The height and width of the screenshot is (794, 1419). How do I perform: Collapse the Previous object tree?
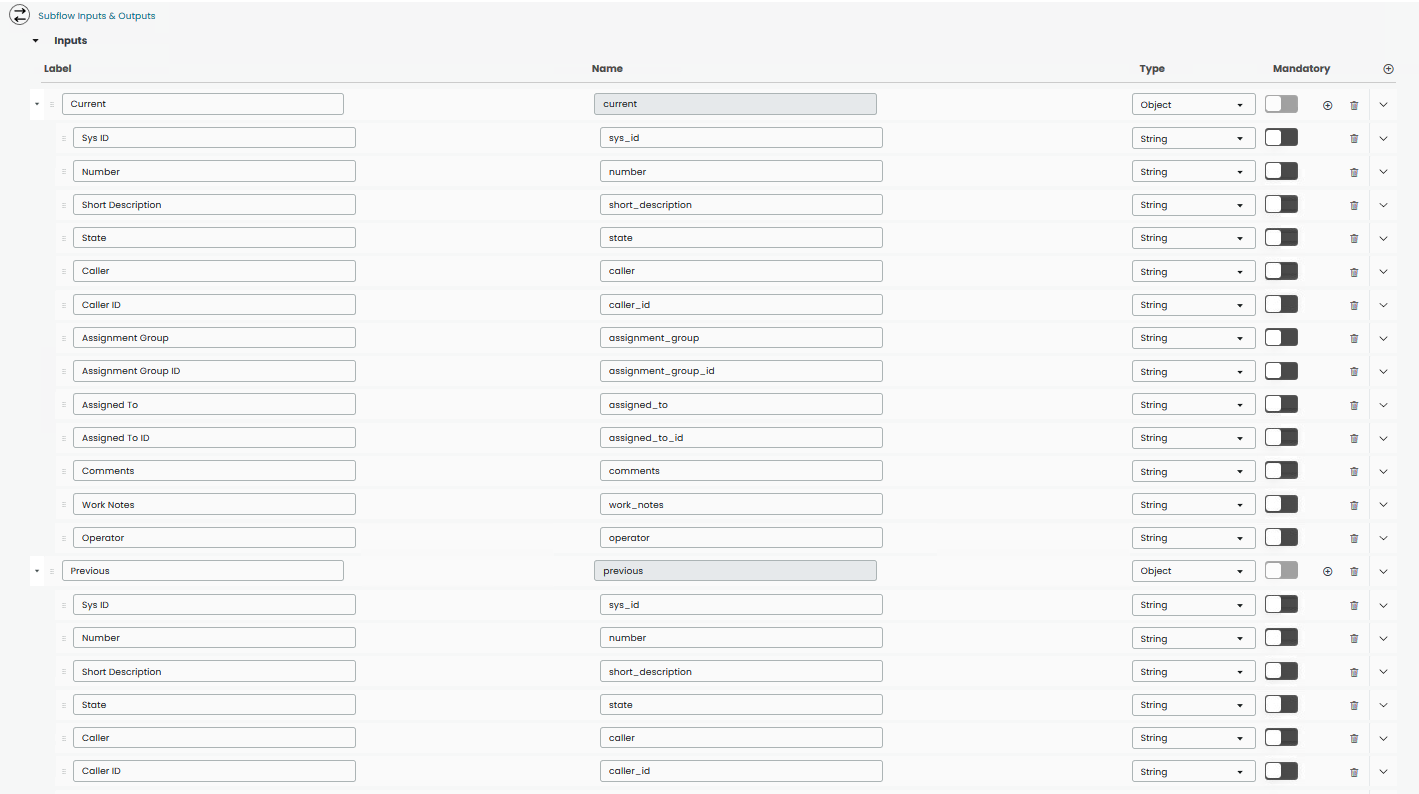37,570
